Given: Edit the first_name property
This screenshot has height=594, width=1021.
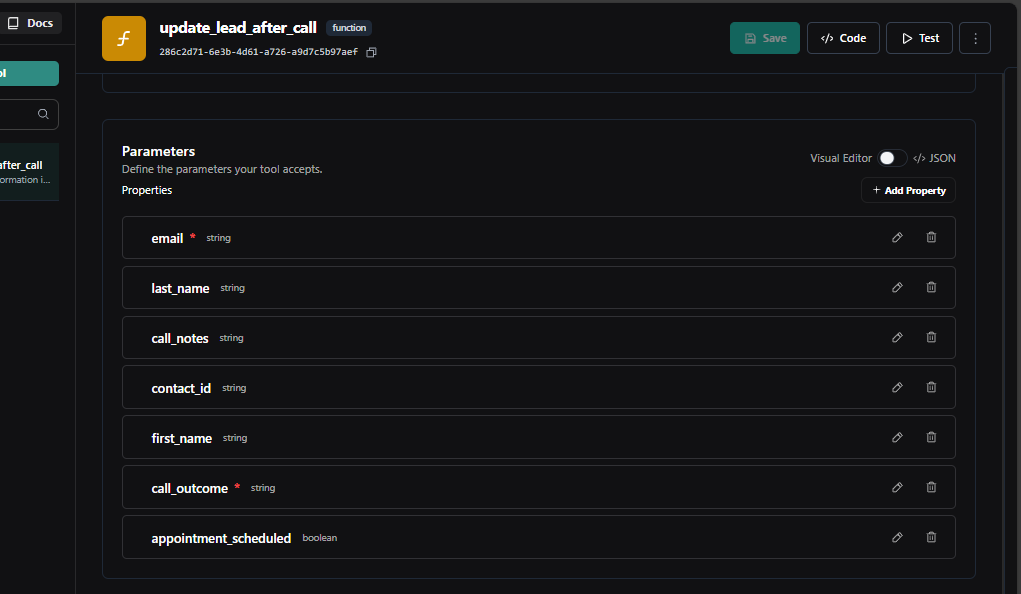Looking at the screenshot, I should [x=897, y=437].
